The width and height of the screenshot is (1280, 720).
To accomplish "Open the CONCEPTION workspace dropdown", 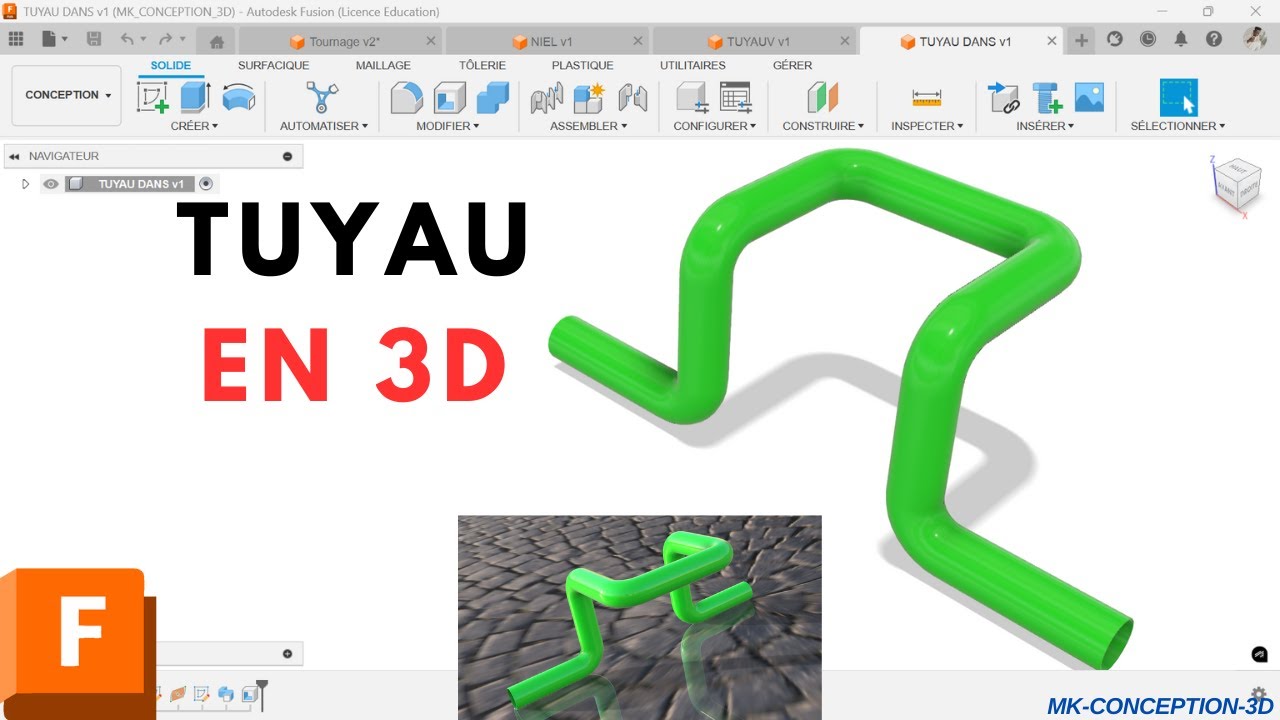I will tap(67, 95).
